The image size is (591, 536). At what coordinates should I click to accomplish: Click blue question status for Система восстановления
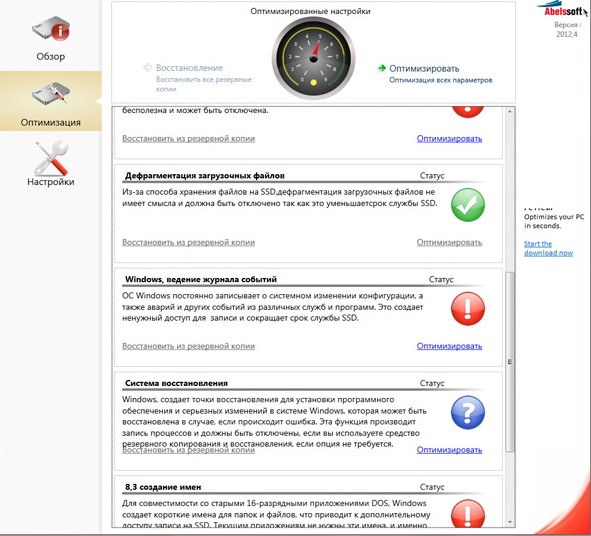click(468, 412)
